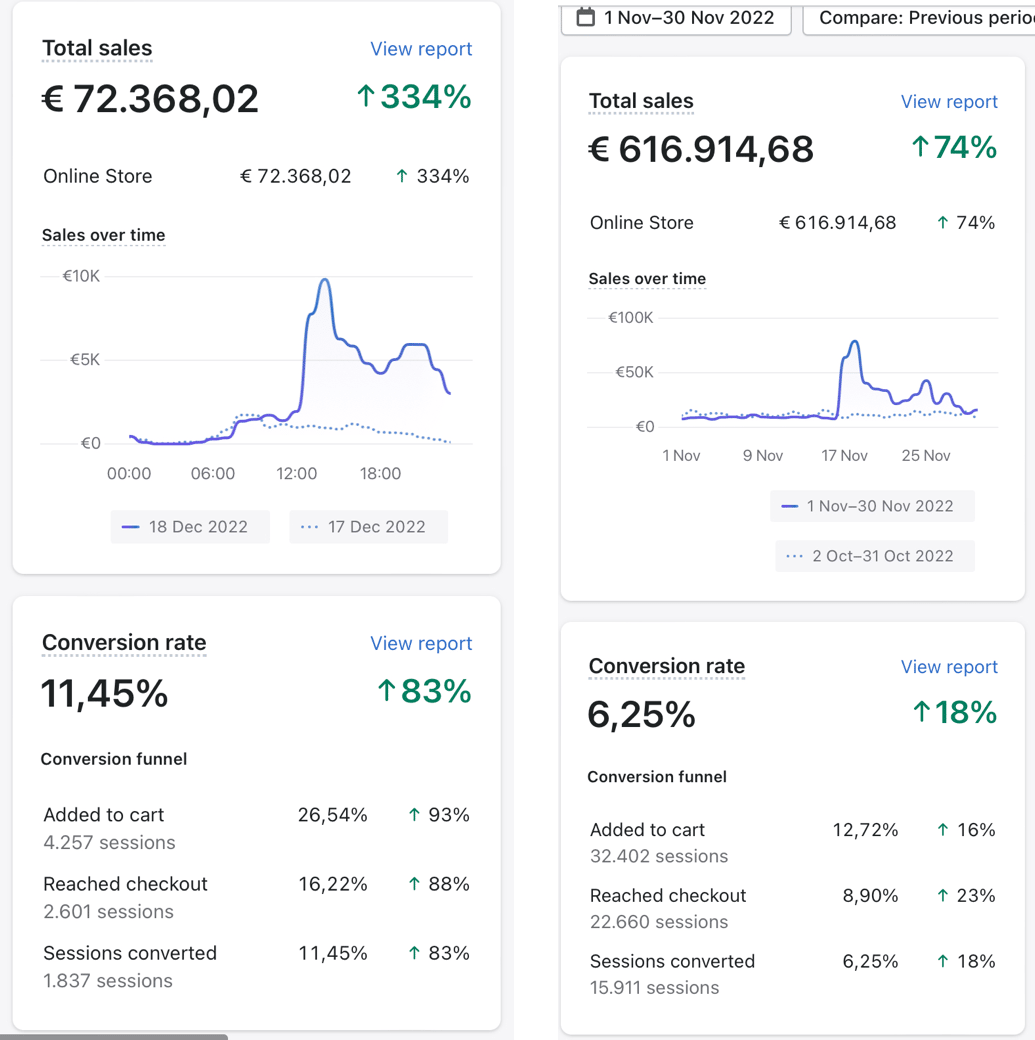Click the up arrow beside 83% conversion headline

pyautogui.click(x=386, y=691)
